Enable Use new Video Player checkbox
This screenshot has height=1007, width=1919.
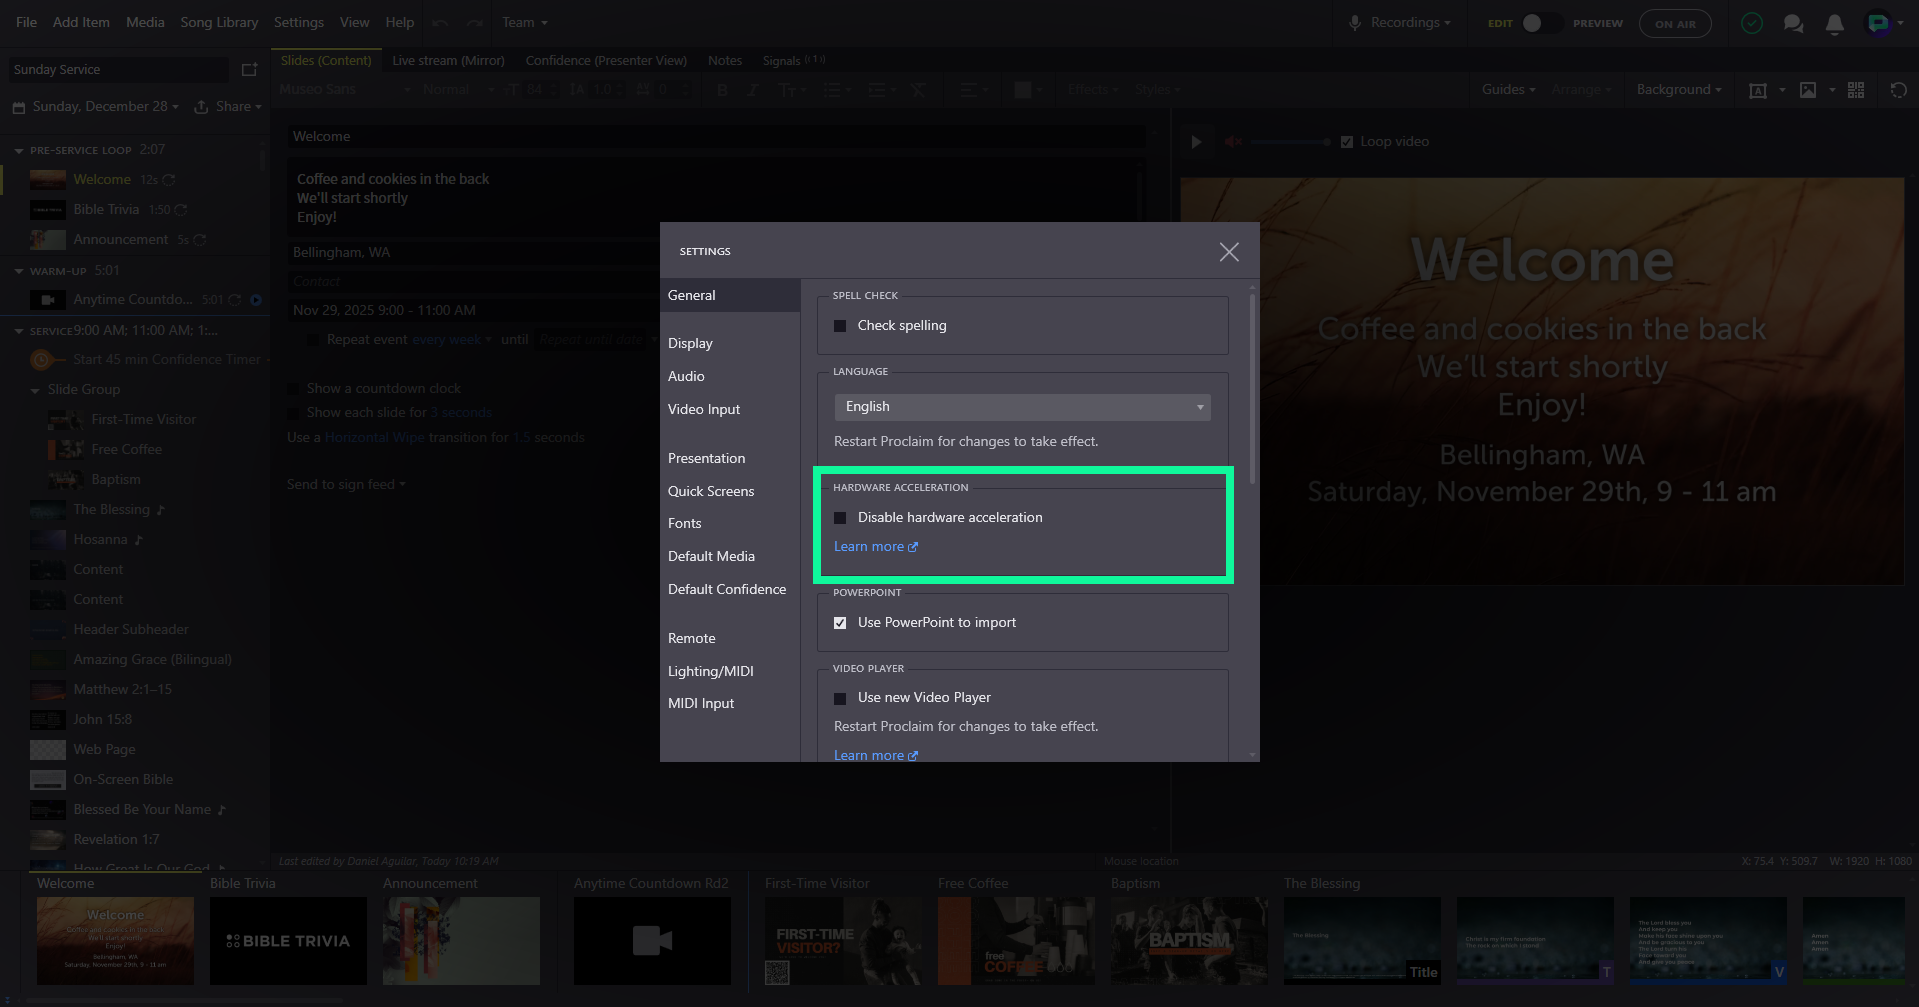[840, 698]
